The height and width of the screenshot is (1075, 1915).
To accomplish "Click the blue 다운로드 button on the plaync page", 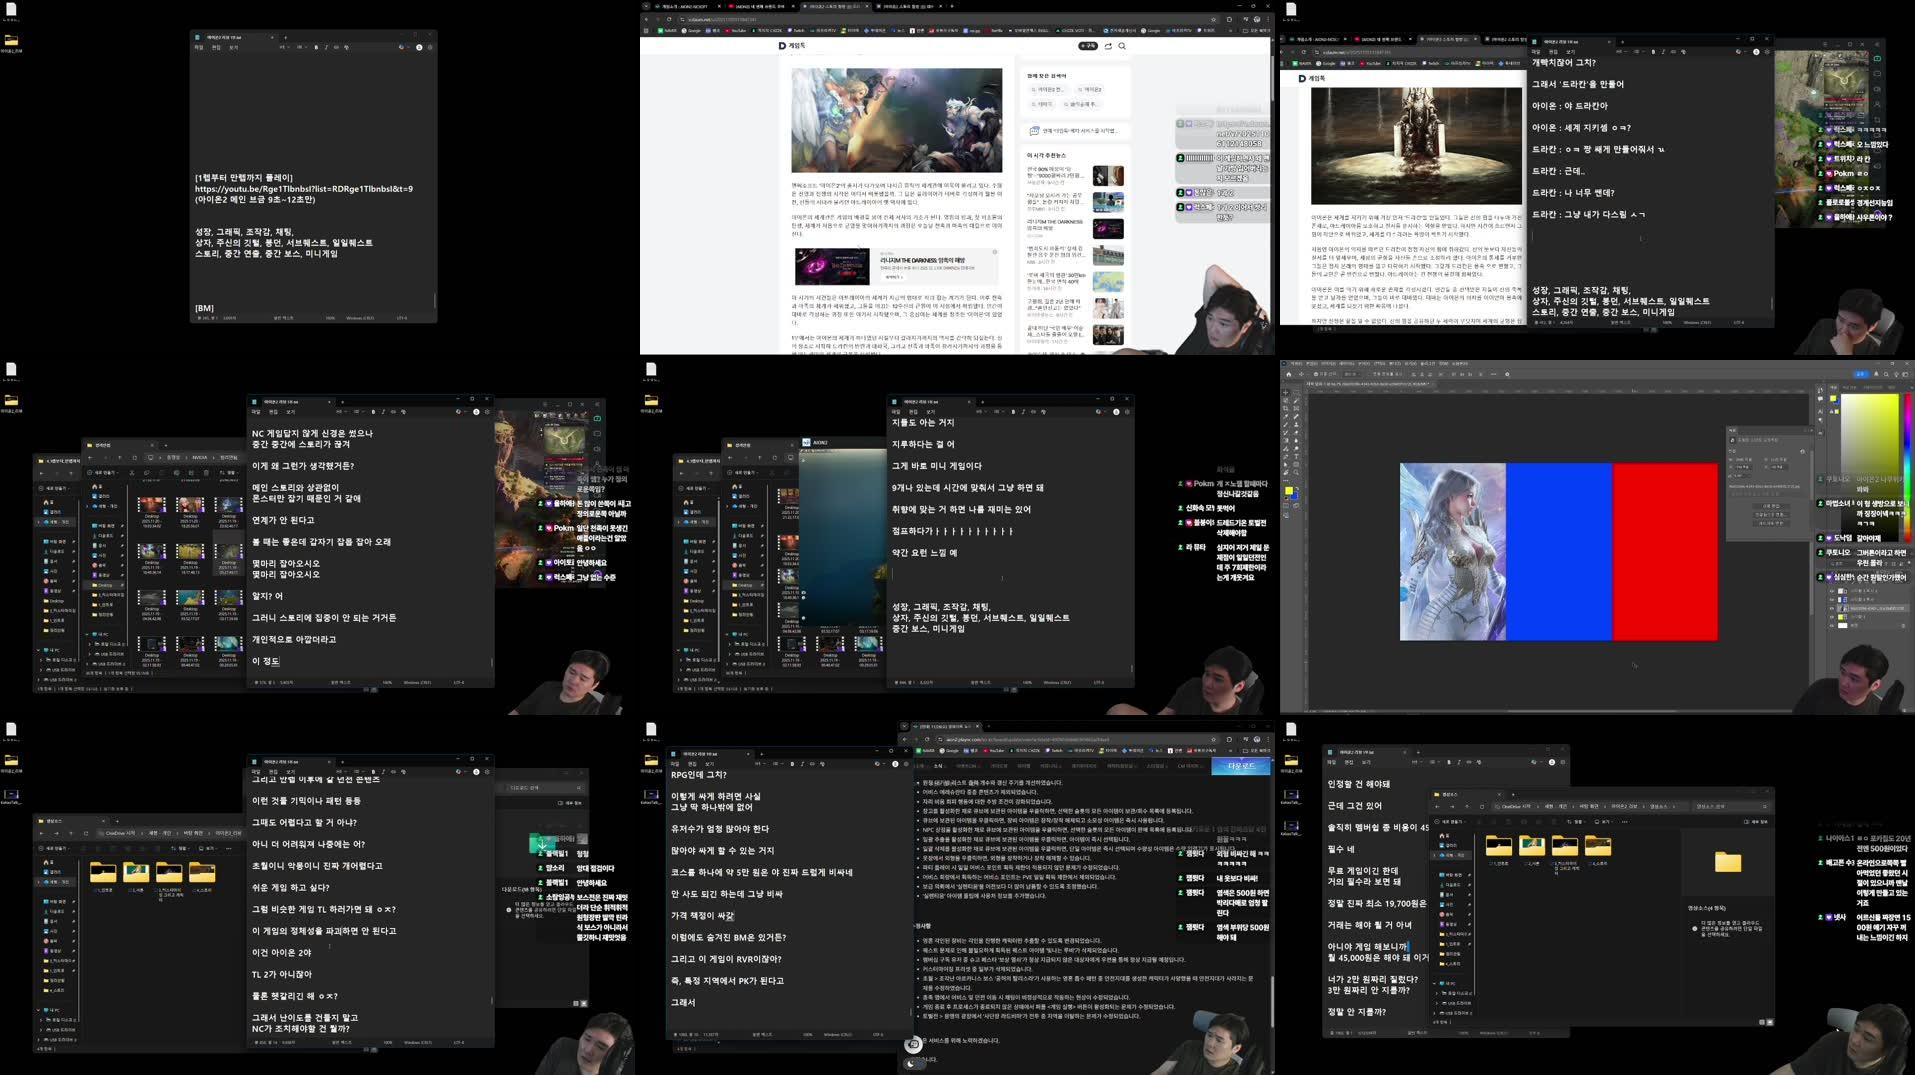I will [1240, 765].
